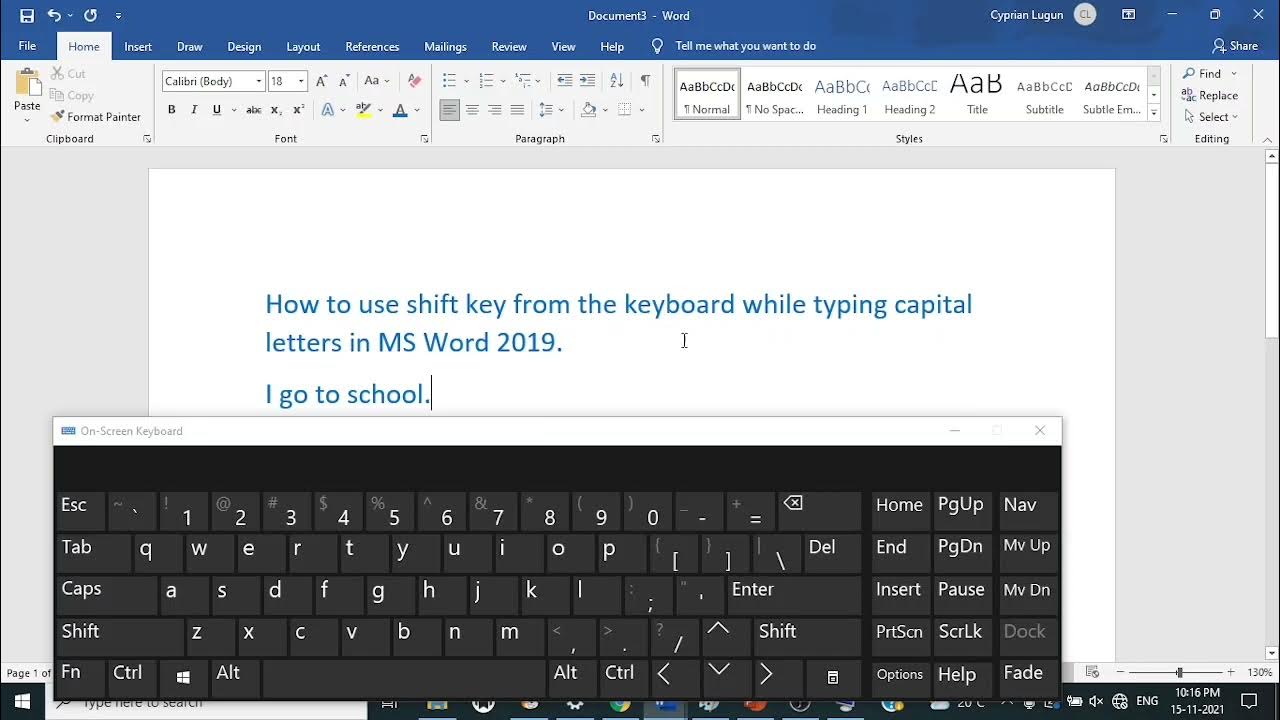
Task: Open the Borders dropdown arrow
Action: (x=640, y=110)
